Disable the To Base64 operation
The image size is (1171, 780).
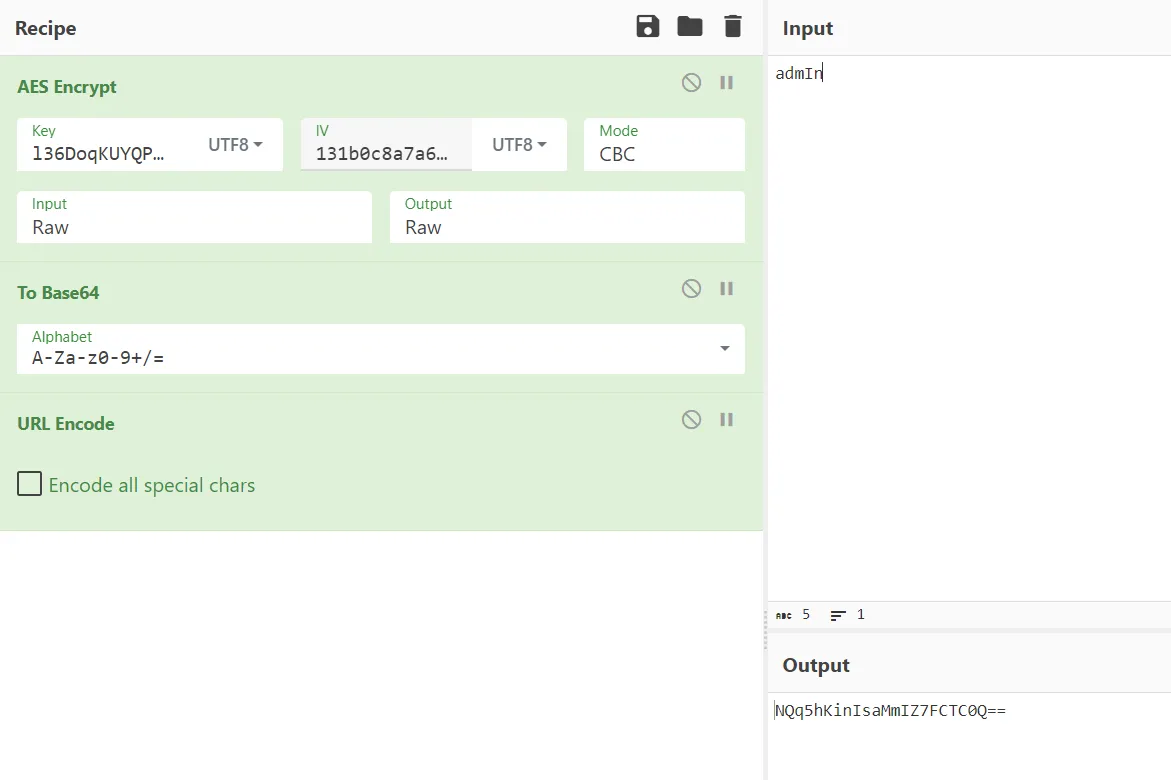[x=691, y=289]
